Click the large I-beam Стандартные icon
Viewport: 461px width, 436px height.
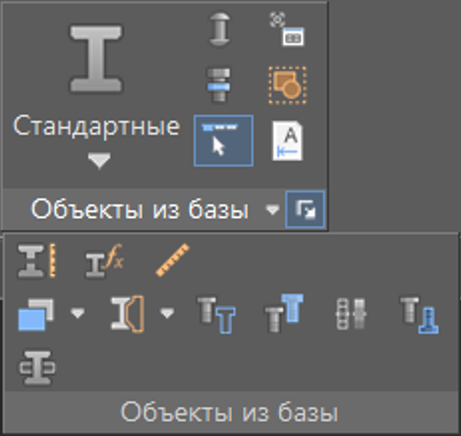tap(96, 59)
